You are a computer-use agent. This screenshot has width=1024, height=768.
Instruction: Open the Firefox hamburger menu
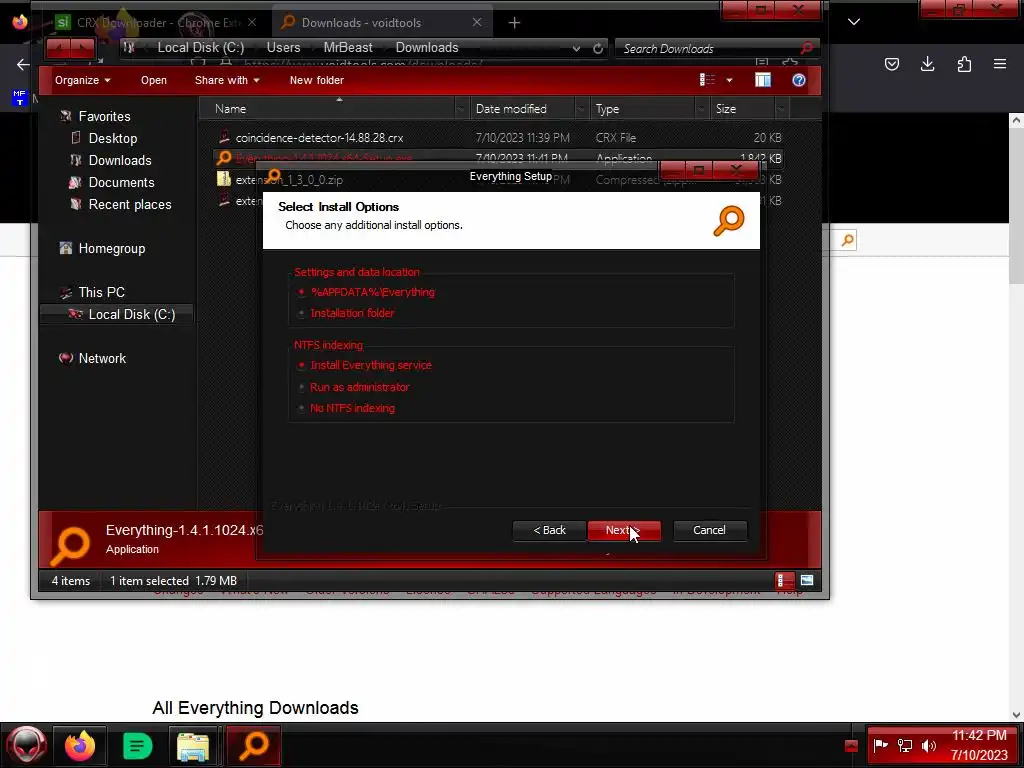coord(1000,64)
